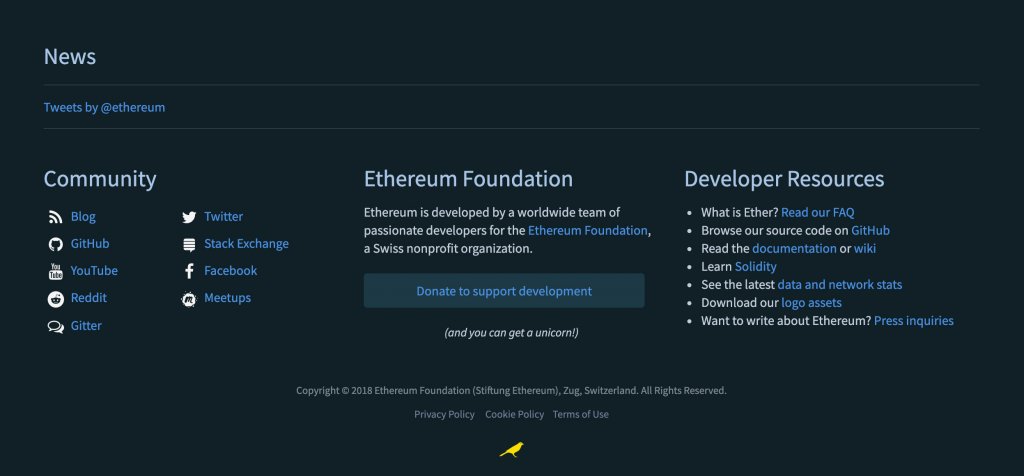
Task: Click the Gitter chat bubble icon
Action: pyautogui.click(x=55, y=326)
